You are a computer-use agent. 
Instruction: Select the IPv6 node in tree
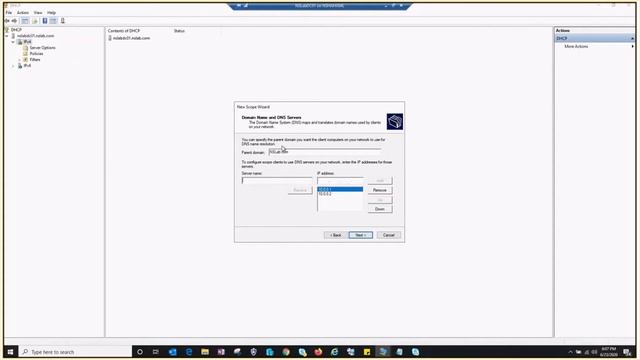pos(27,65)
